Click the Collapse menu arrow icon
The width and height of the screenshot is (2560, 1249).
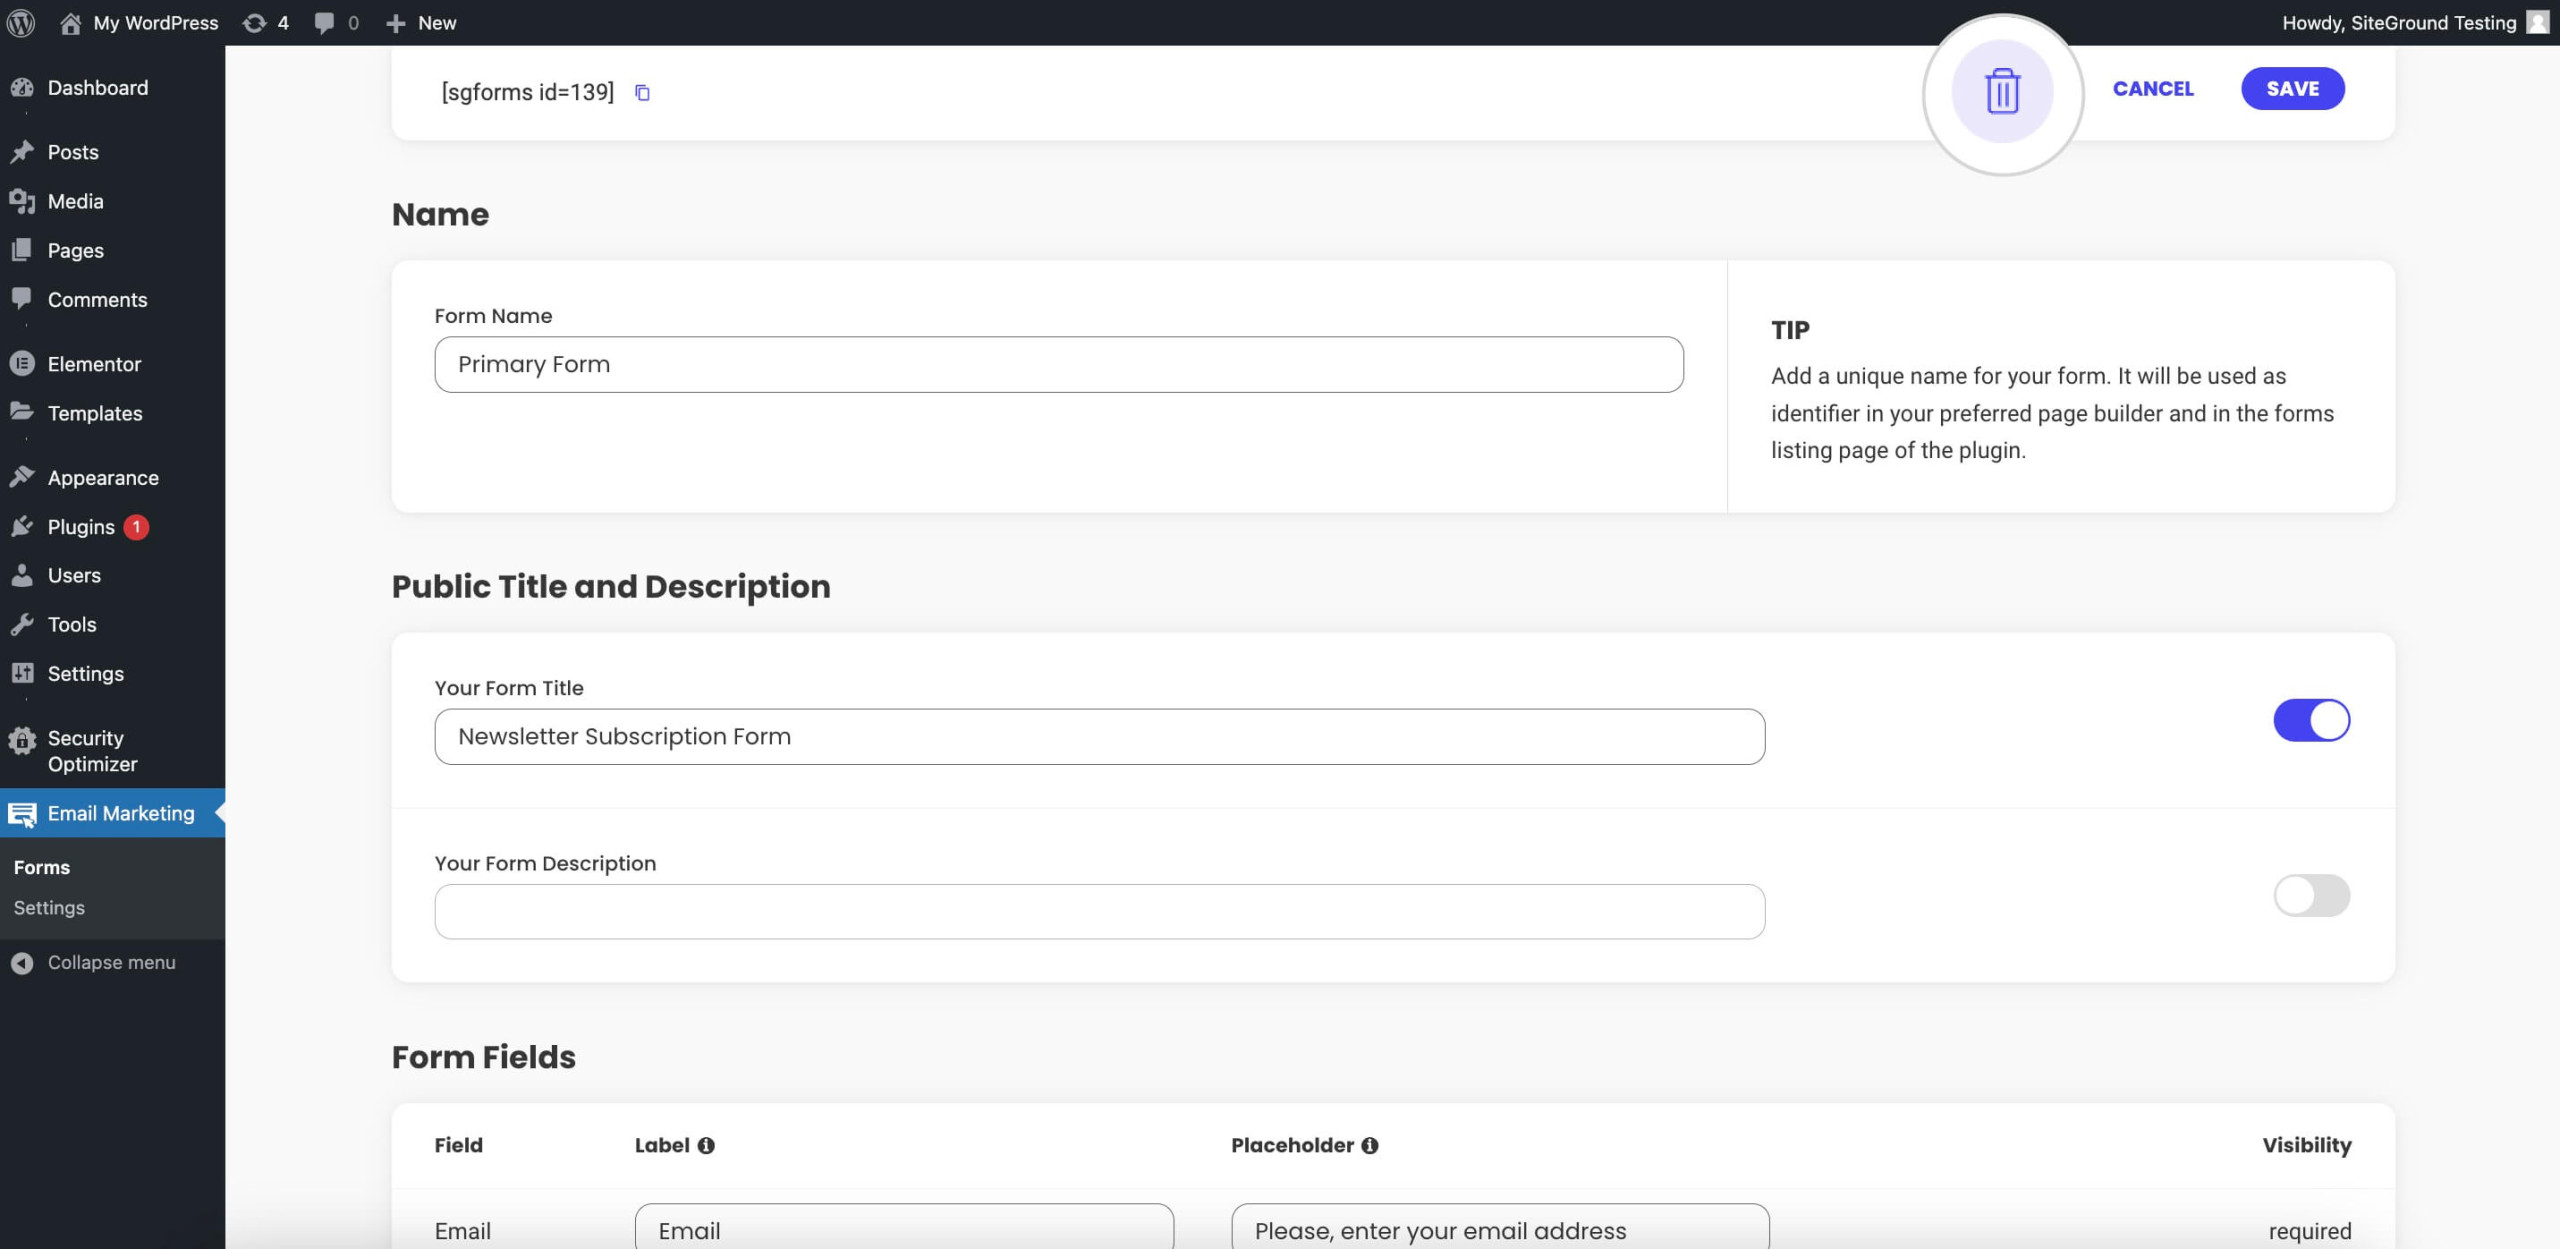22,962
